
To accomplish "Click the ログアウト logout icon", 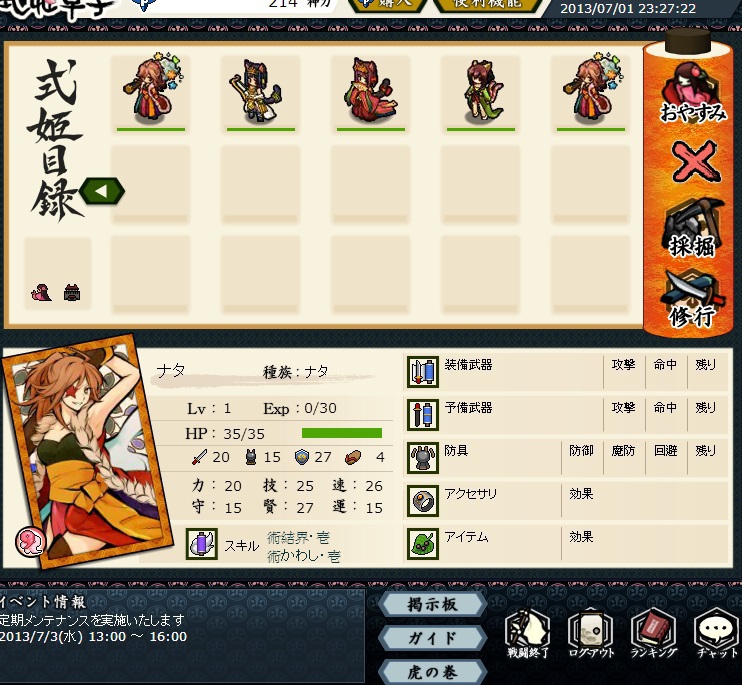I will 591,633.
